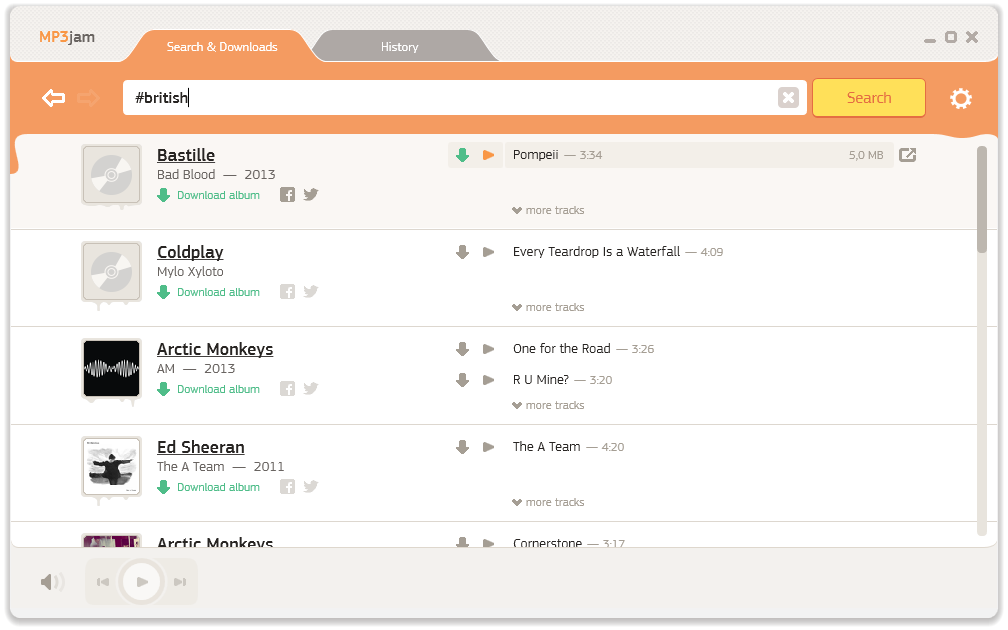The height and width of the screenshot is (630, 1008).
Task: Play The A Team track
Action: point(489,447)
